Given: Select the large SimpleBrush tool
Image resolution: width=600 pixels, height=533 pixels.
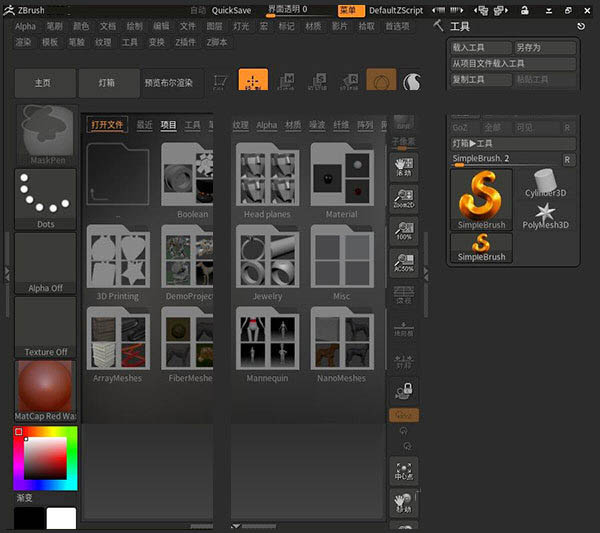Looking at the screenshot, I should tap(481, 199).
